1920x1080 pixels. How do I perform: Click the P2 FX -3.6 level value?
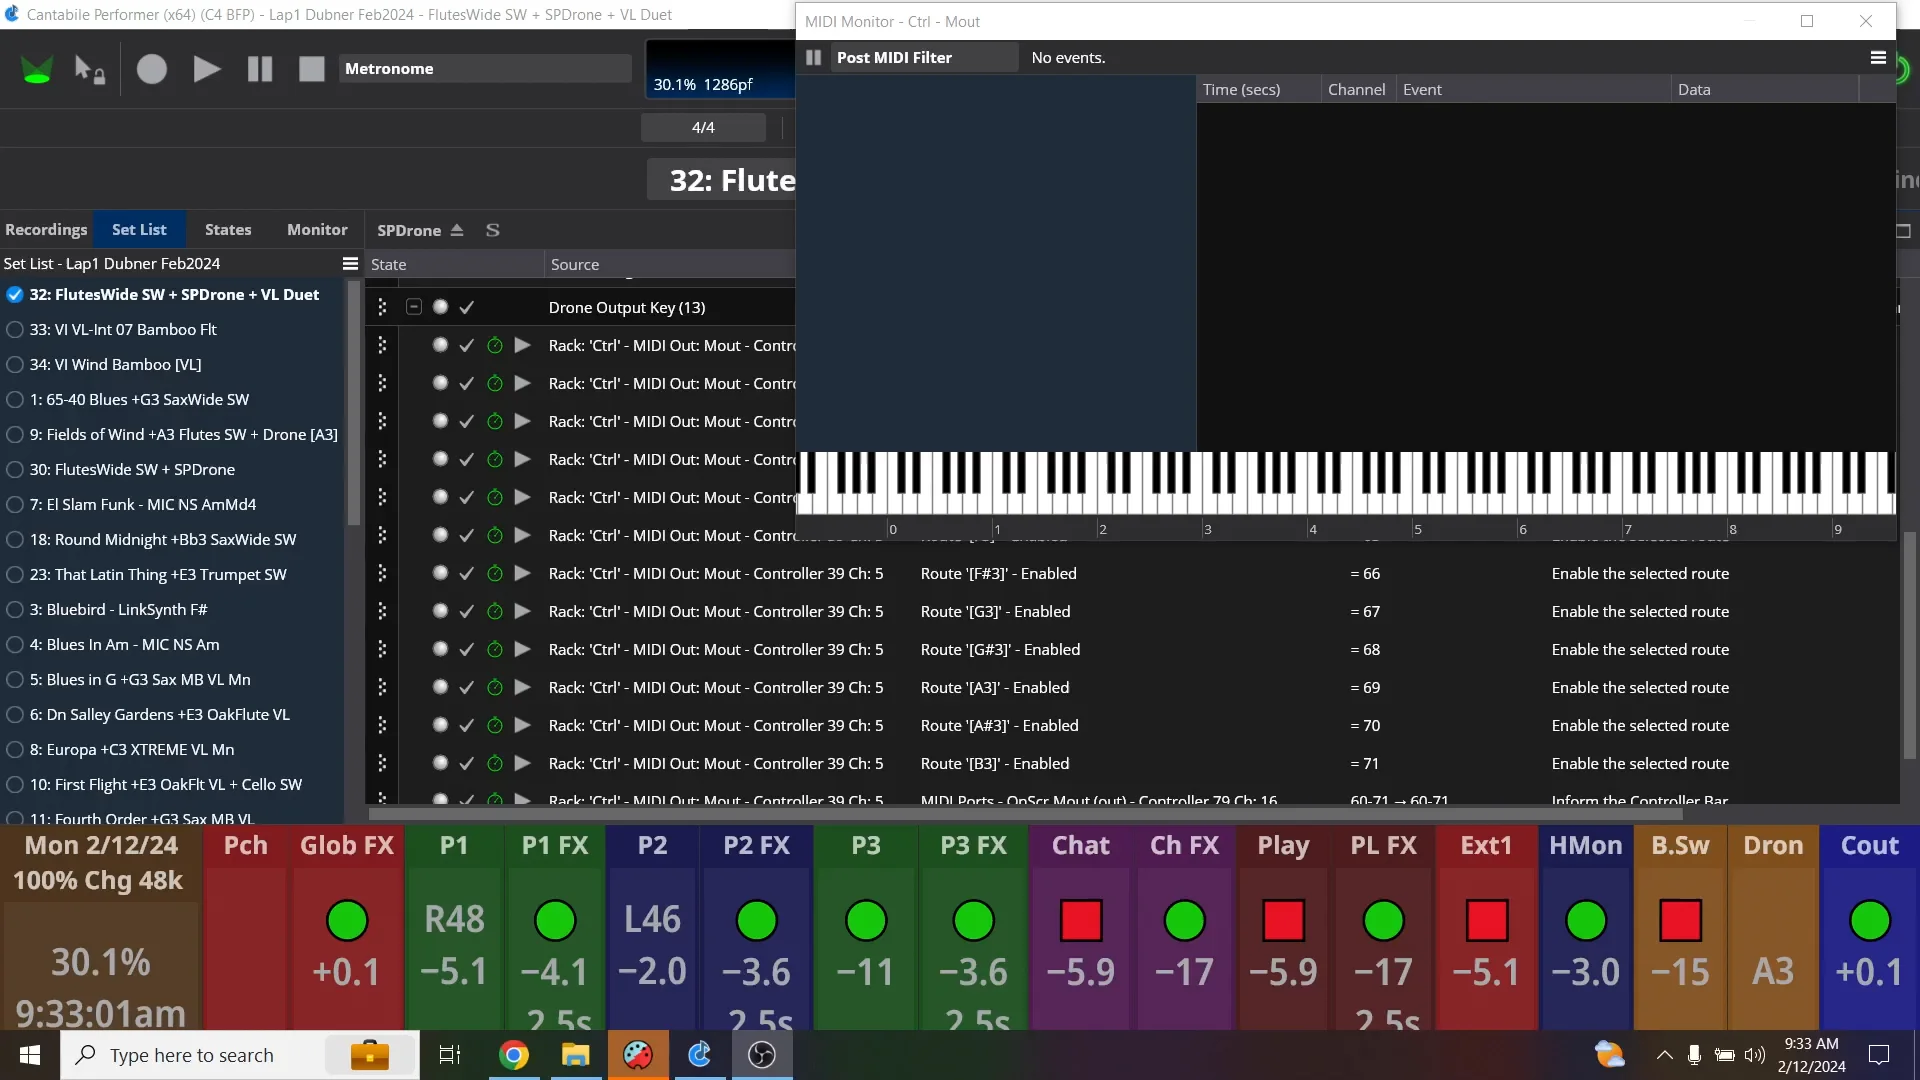pos(756,971)
